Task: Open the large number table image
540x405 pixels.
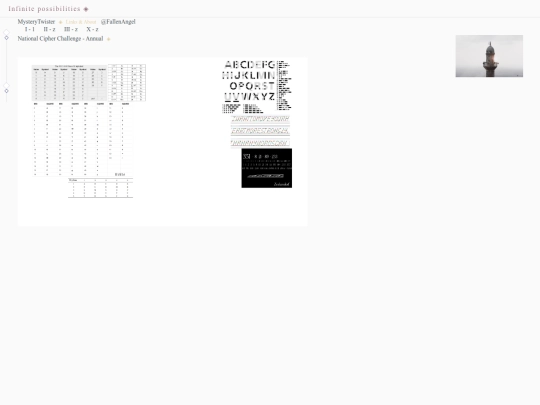Action: [83, 139]
